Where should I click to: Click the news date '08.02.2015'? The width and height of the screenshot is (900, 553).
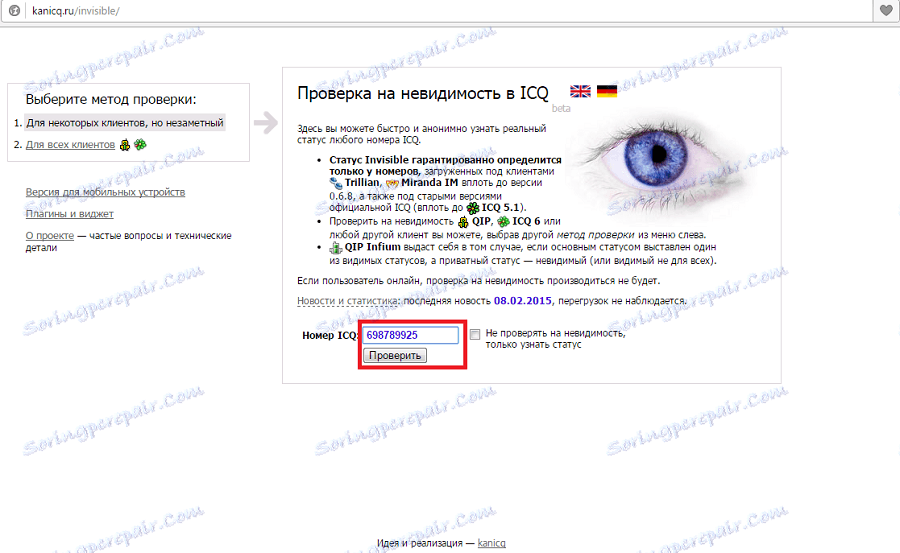tap(522, 300)
